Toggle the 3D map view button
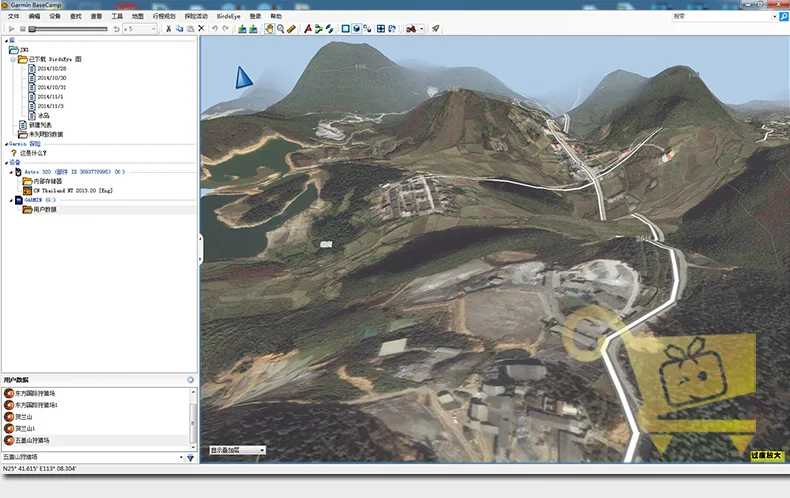The image size is (790, 498). pyautogui.click(x=357, y=29)
